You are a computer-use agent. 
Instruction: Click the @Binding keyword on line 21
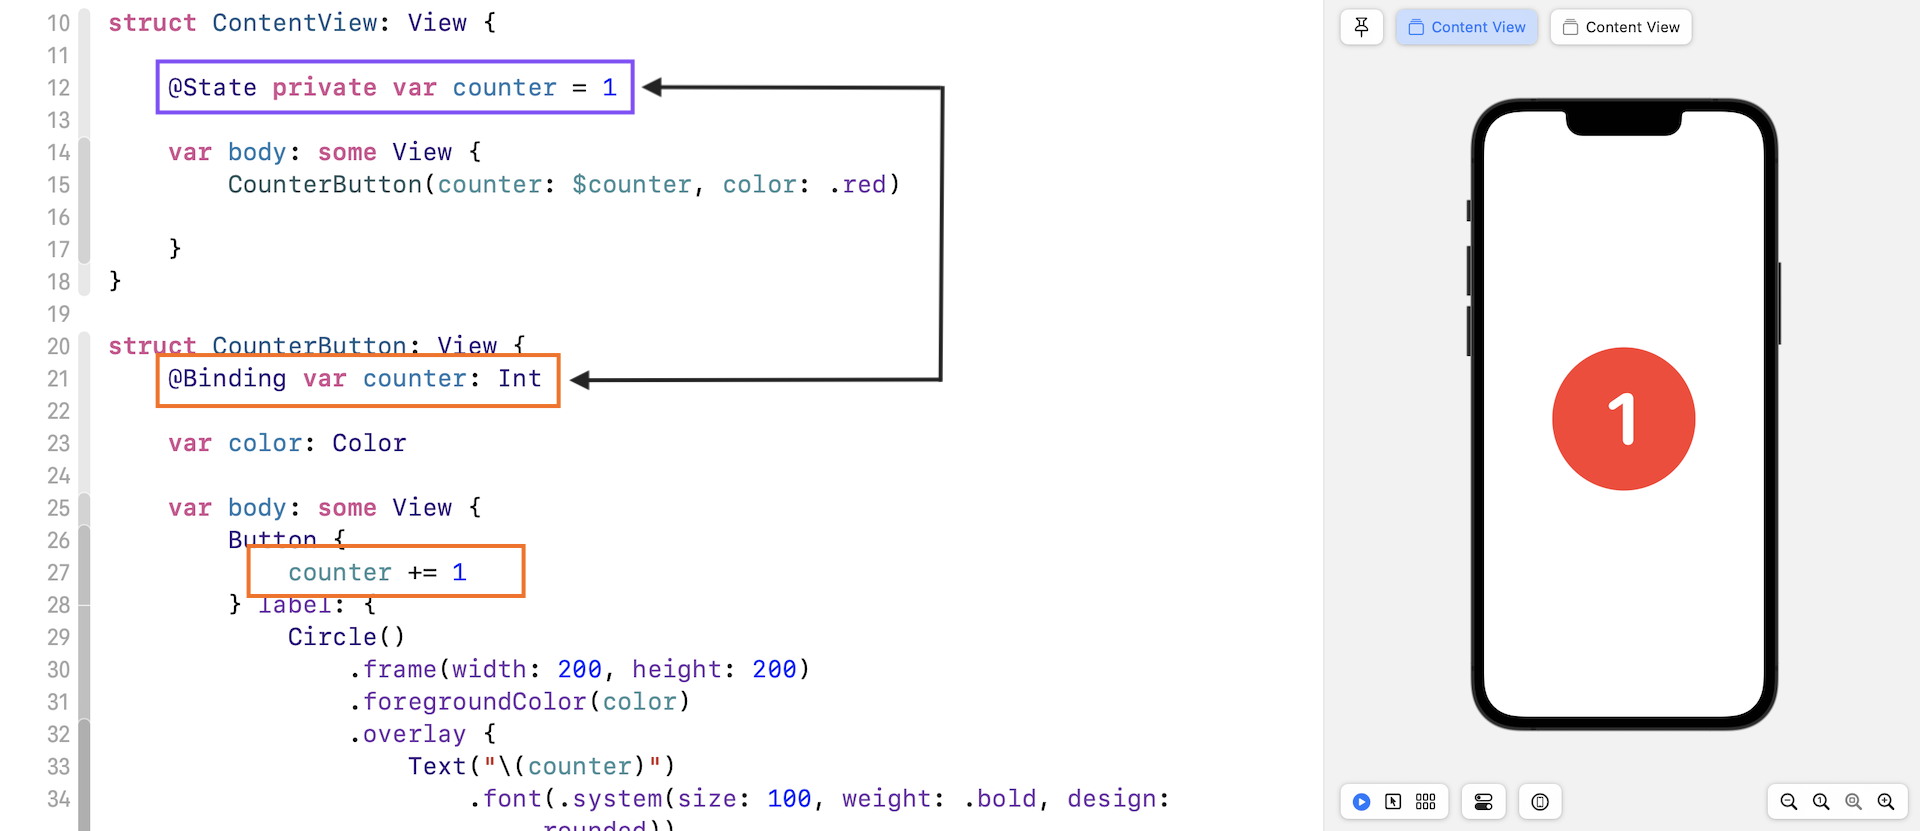pos(227,379)
